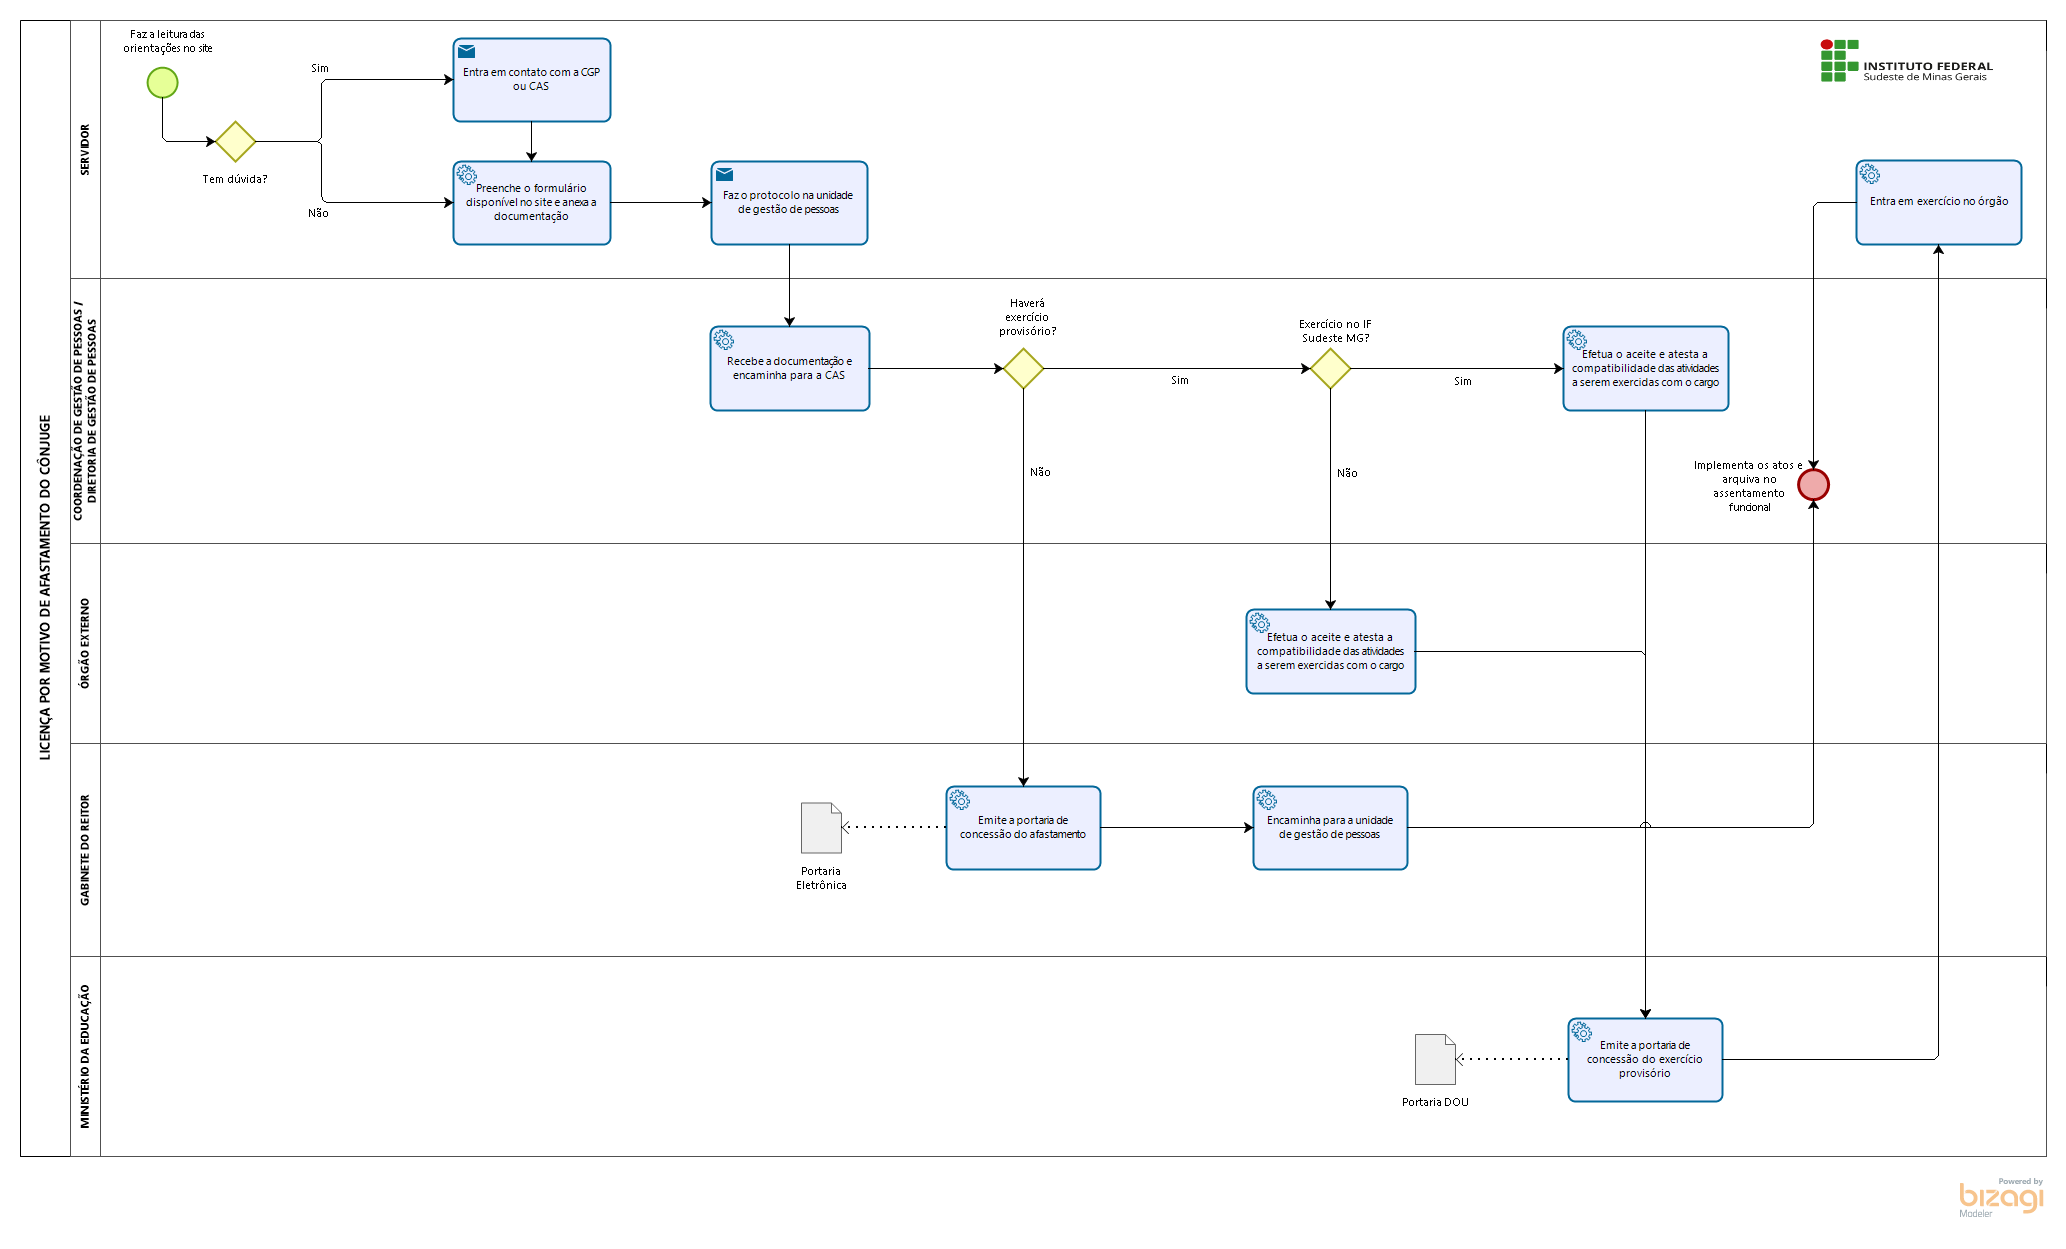
Task: Click 'Não' label below 'Haverá exercício provisório?' gateway
Action: click(1041, 472)
